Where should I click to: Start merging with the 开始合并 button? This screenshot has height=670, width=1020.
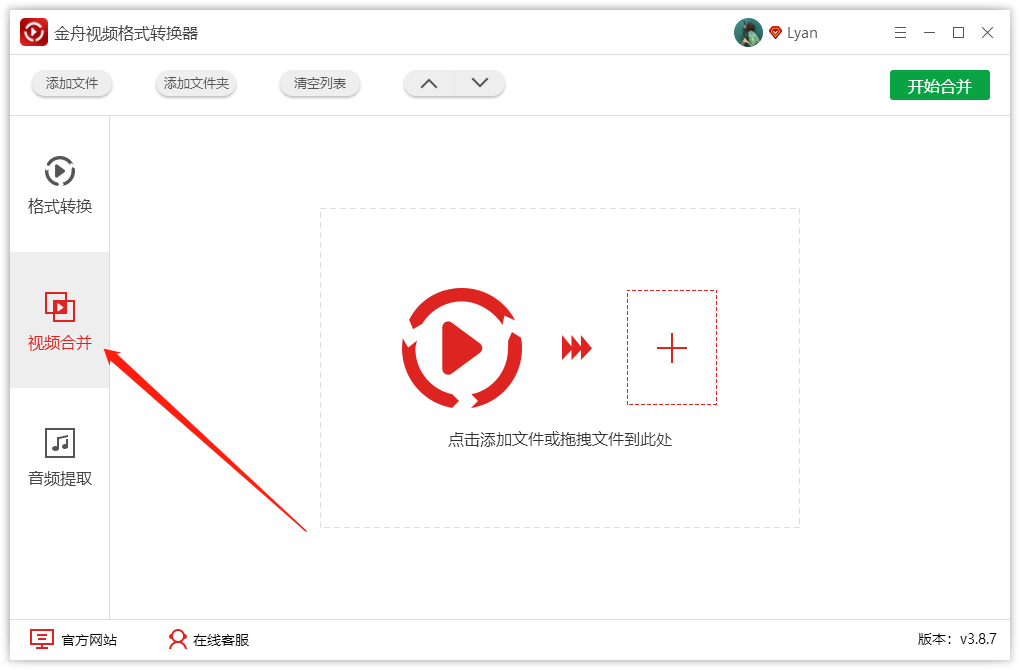point(939,85)
